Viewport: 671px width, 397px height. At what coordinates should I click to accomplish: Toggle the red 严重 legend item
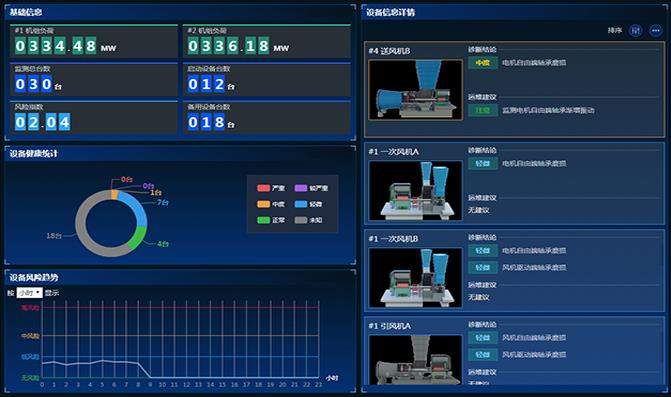point(271,188)
